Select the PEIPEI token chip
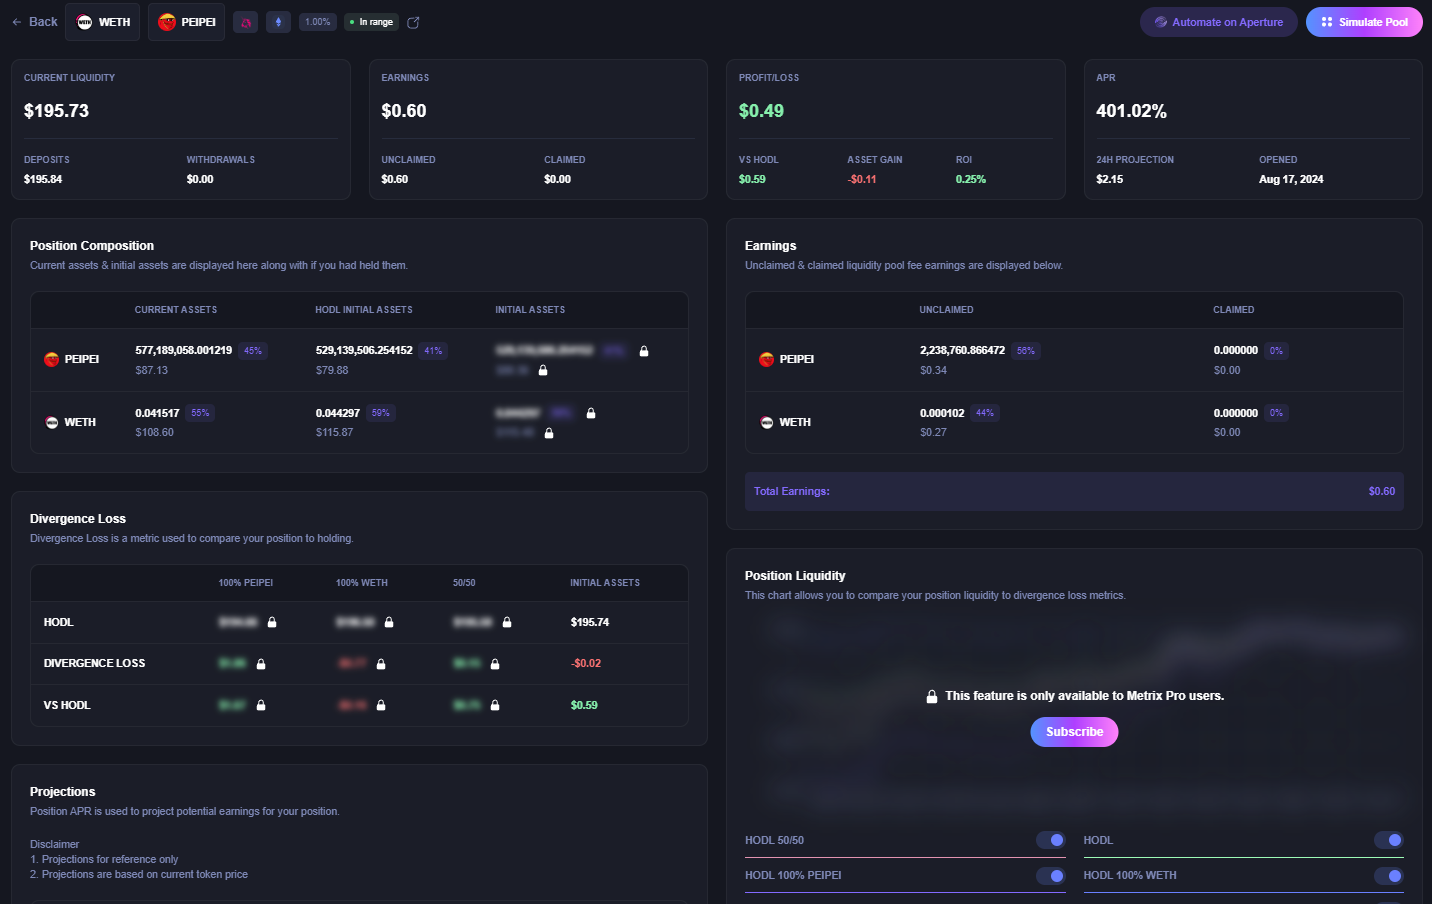 tap(187, 22)
